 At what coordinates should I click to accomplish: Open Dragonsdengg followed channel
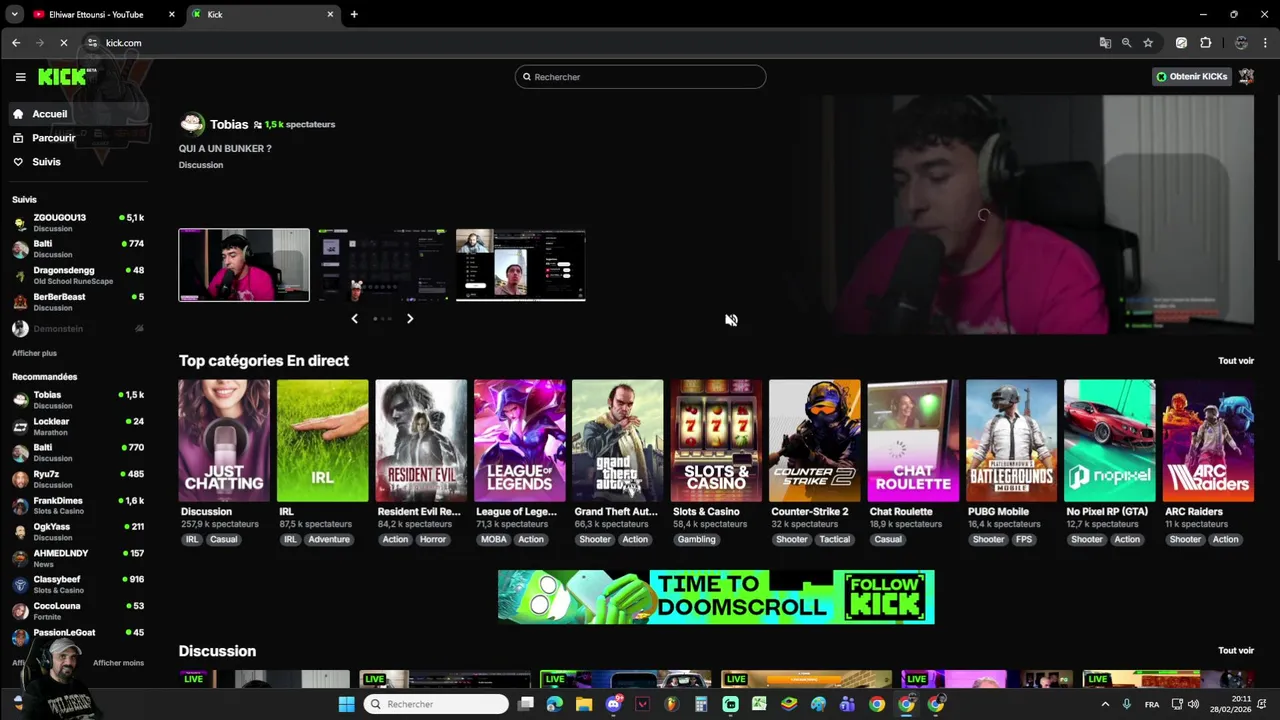pyautogui.click(x=78, y=275)
